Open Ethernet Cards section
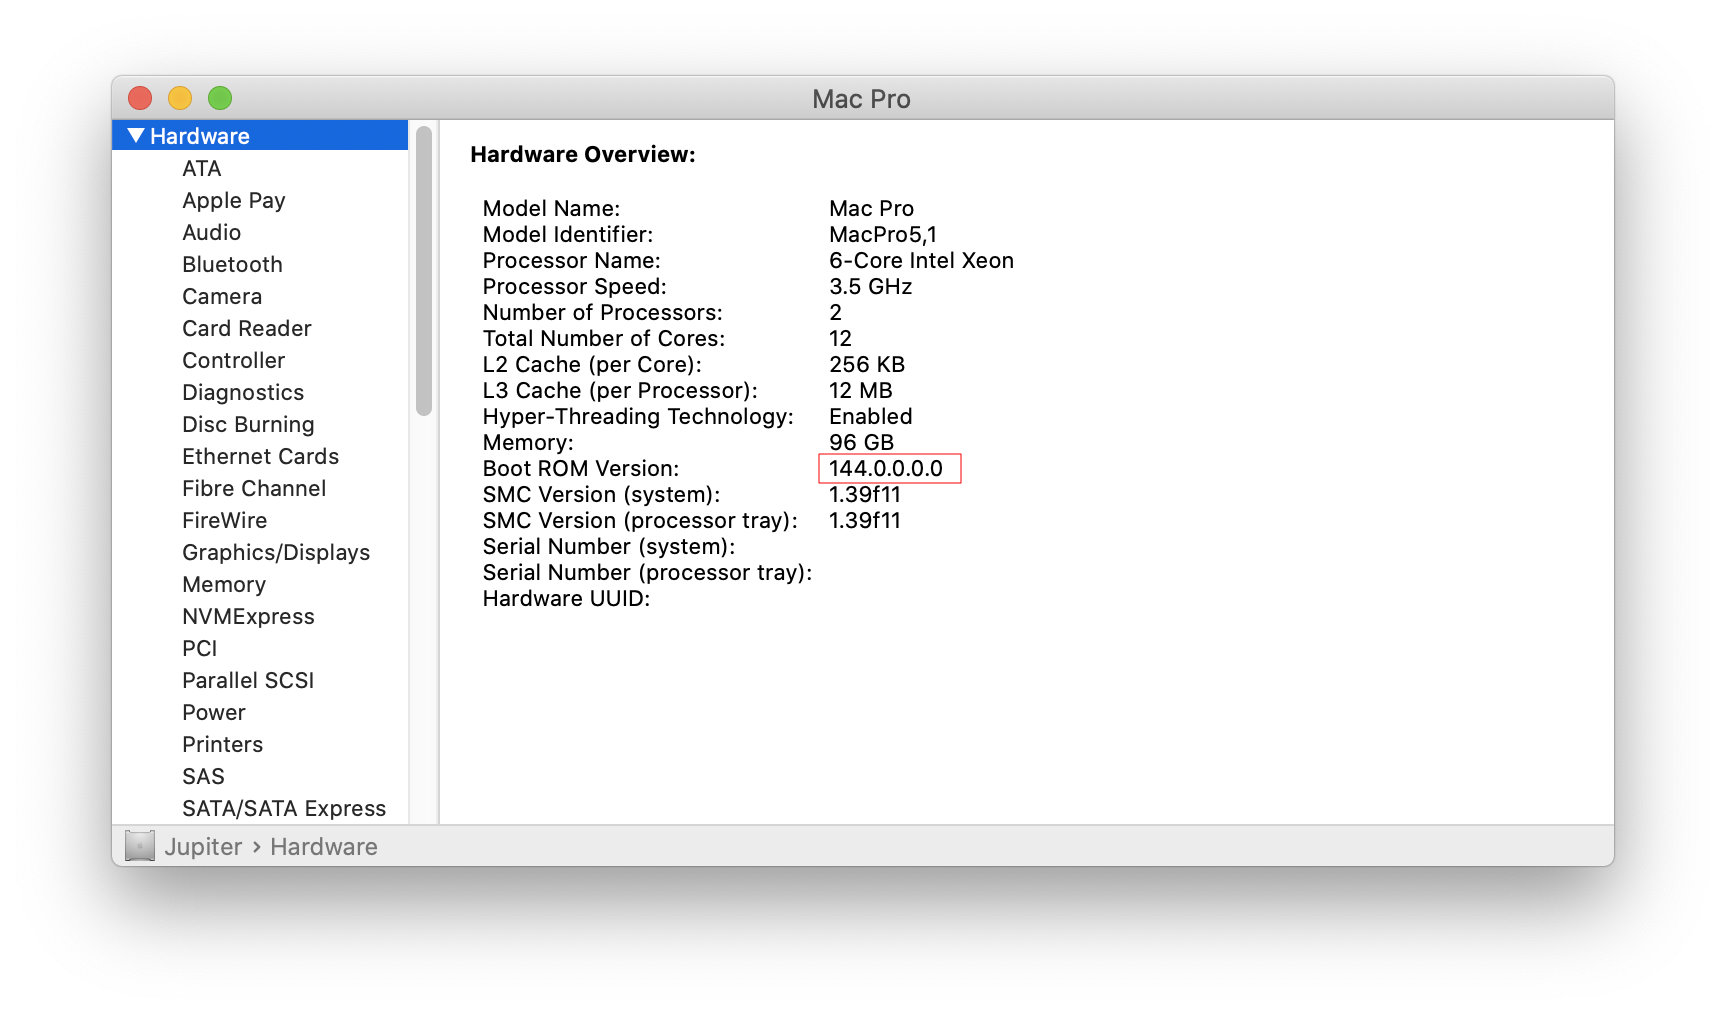The height and width of the screenshot is (1014, 1726). click(x=260, y=456)
